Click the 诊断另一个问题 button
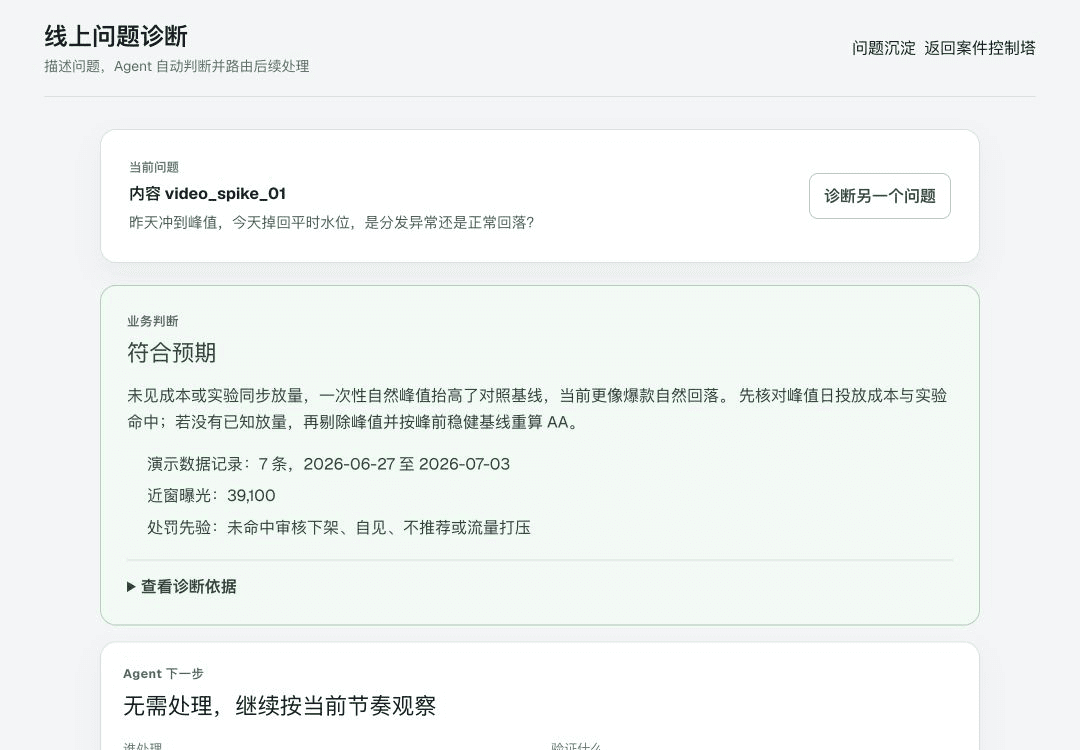 pos(880,196)
